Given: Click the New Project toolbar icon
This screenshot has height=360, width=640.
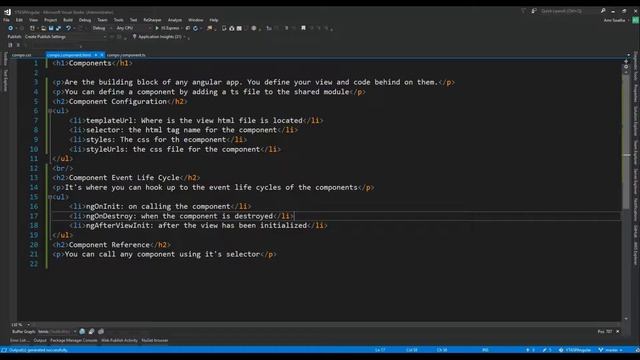Looking at the screenshot, I should [x=32, y=28].
